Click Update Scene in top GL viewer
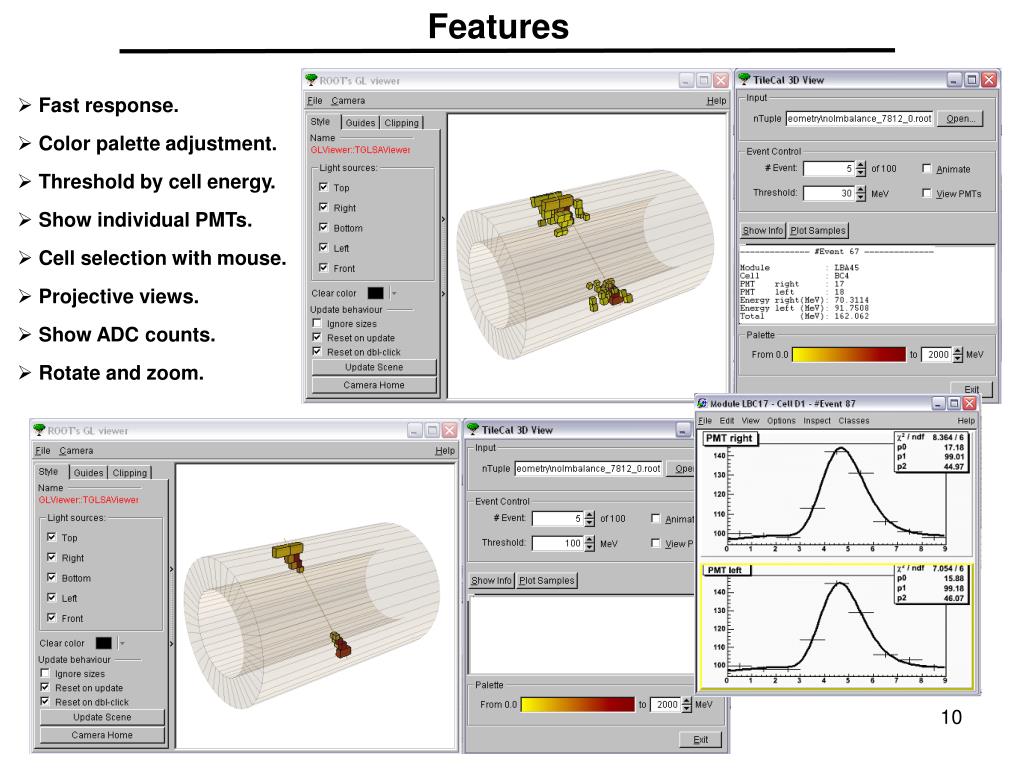The image size is (1024, 768). pyautogui.click(x=374, y=367)
